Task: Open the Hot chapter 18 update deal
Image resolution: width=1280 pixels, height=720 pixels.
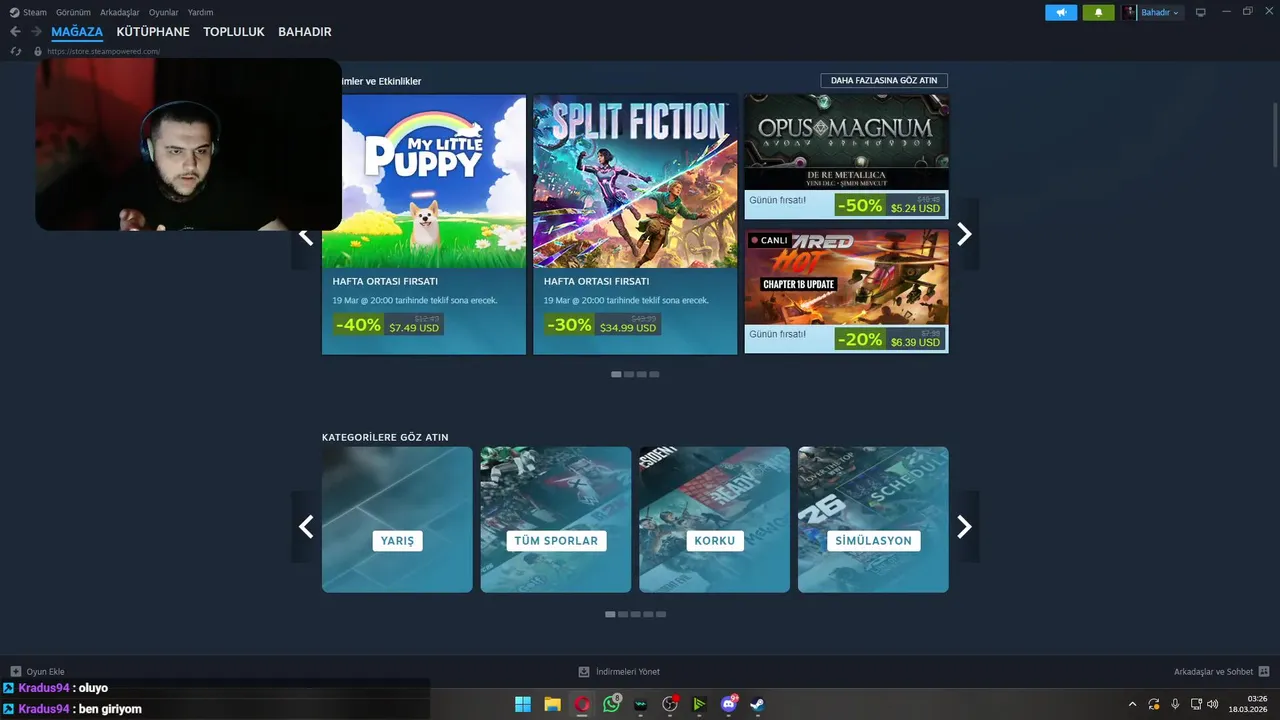Action: tap(846, 291)
